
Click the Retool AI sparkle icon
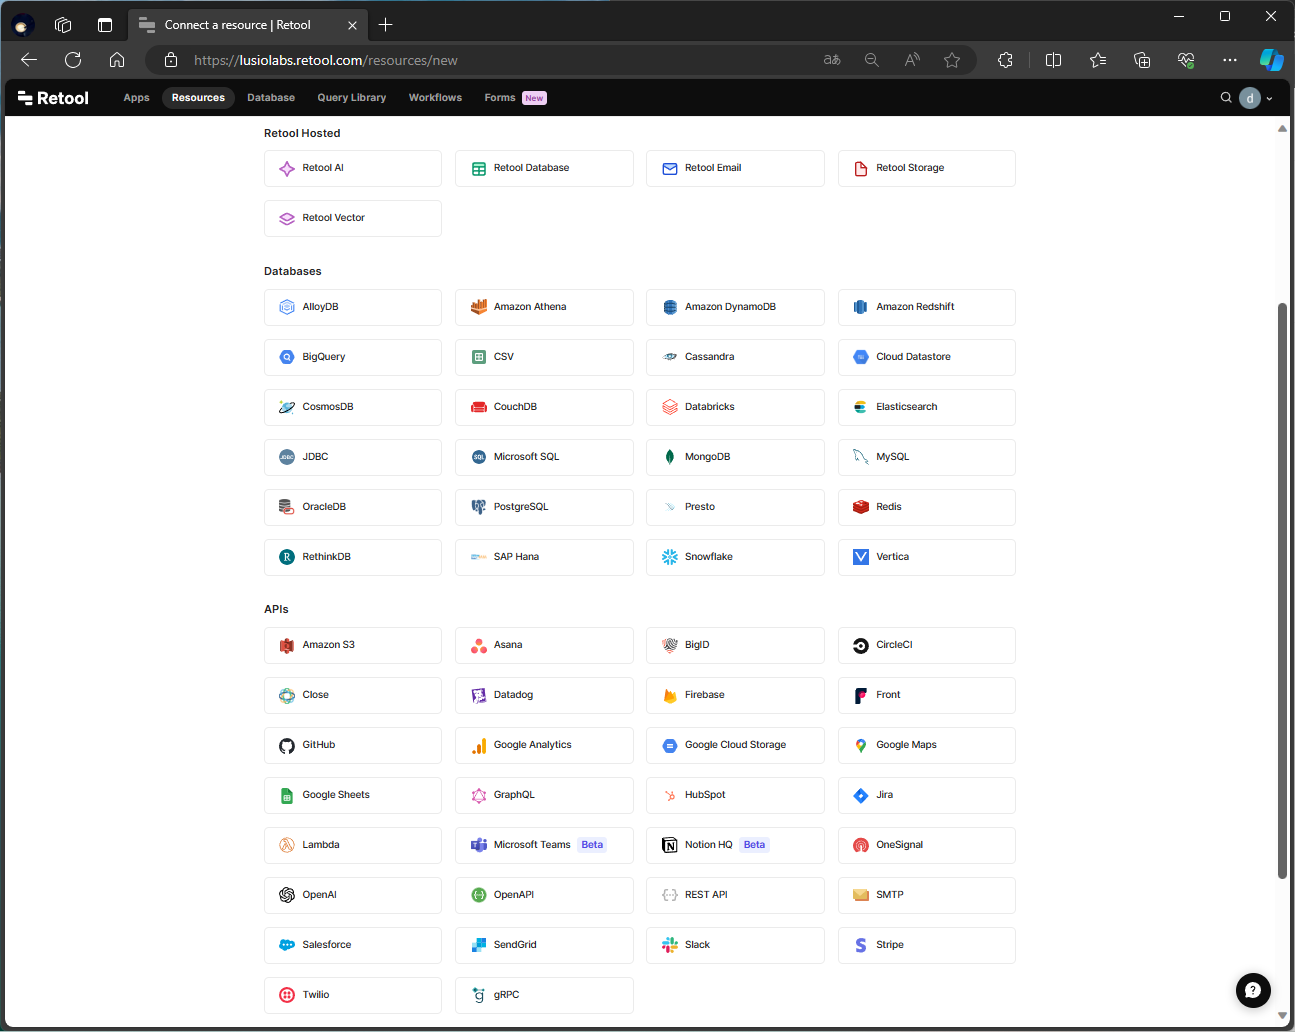287,169
